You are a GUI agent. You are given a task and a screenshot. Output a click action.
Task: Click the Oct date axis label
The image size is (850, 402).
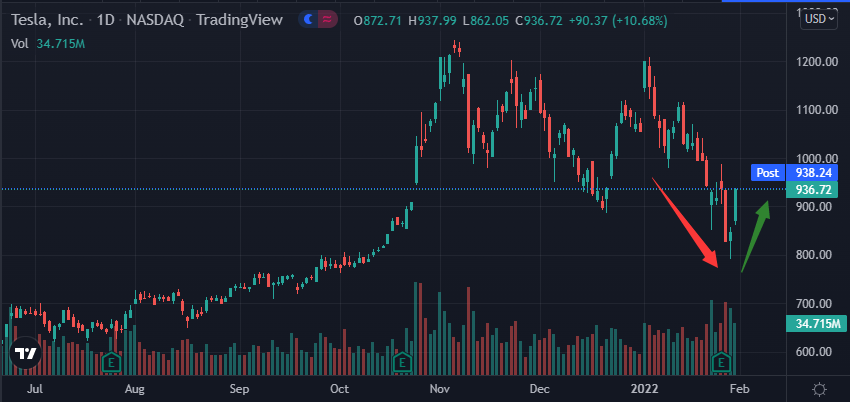click(x=340, y=388)
